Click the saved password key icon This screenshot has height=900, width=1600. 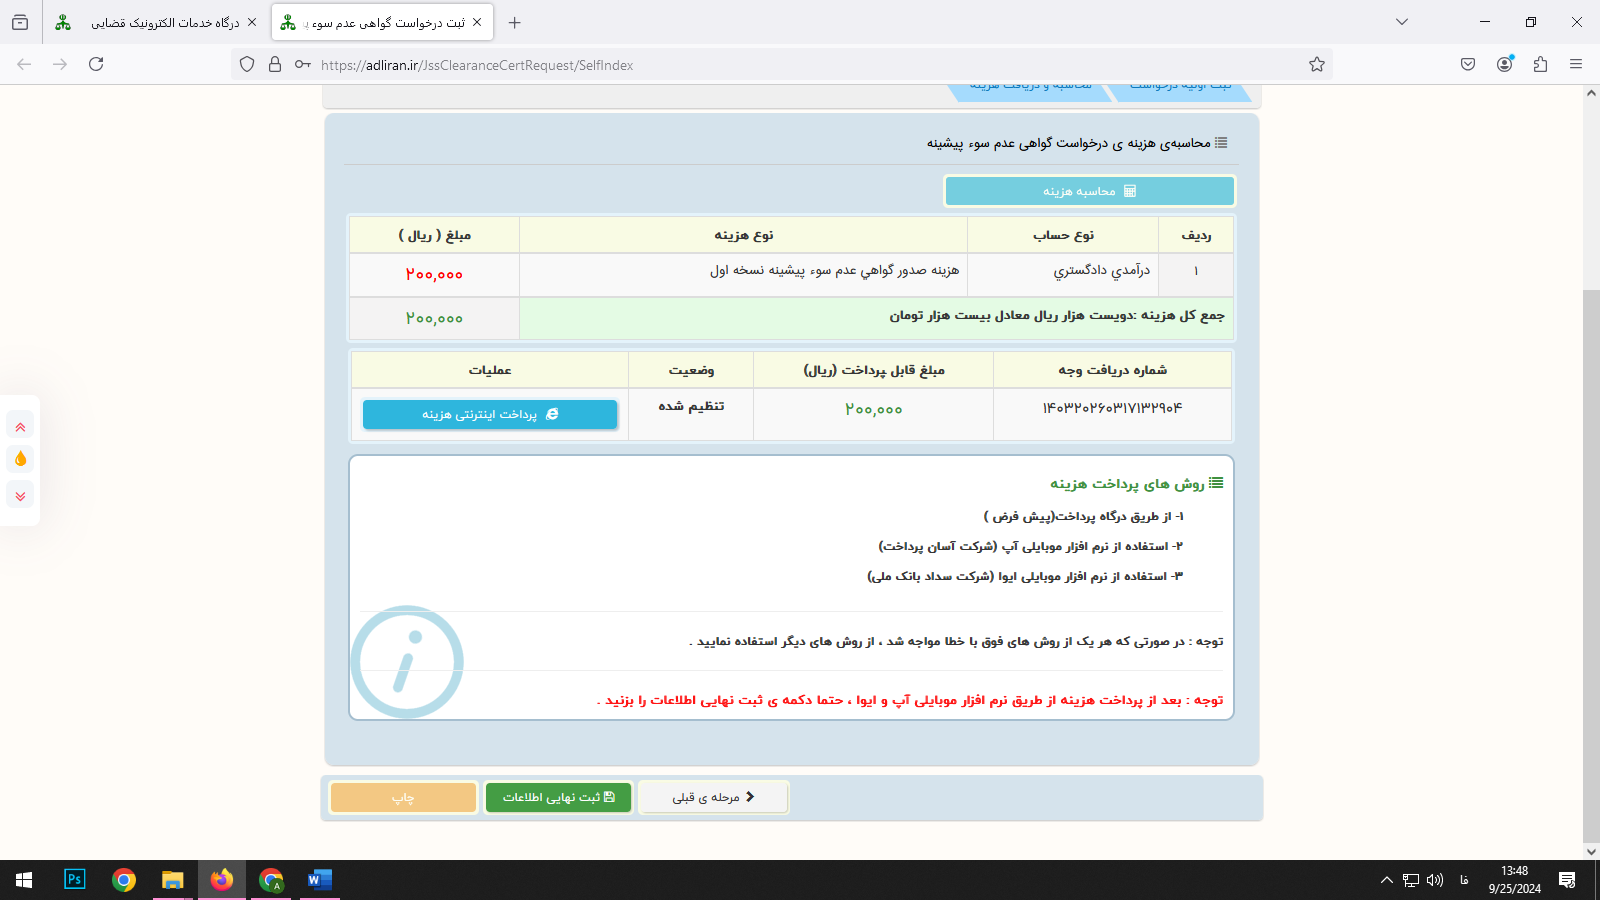[302, 65]
